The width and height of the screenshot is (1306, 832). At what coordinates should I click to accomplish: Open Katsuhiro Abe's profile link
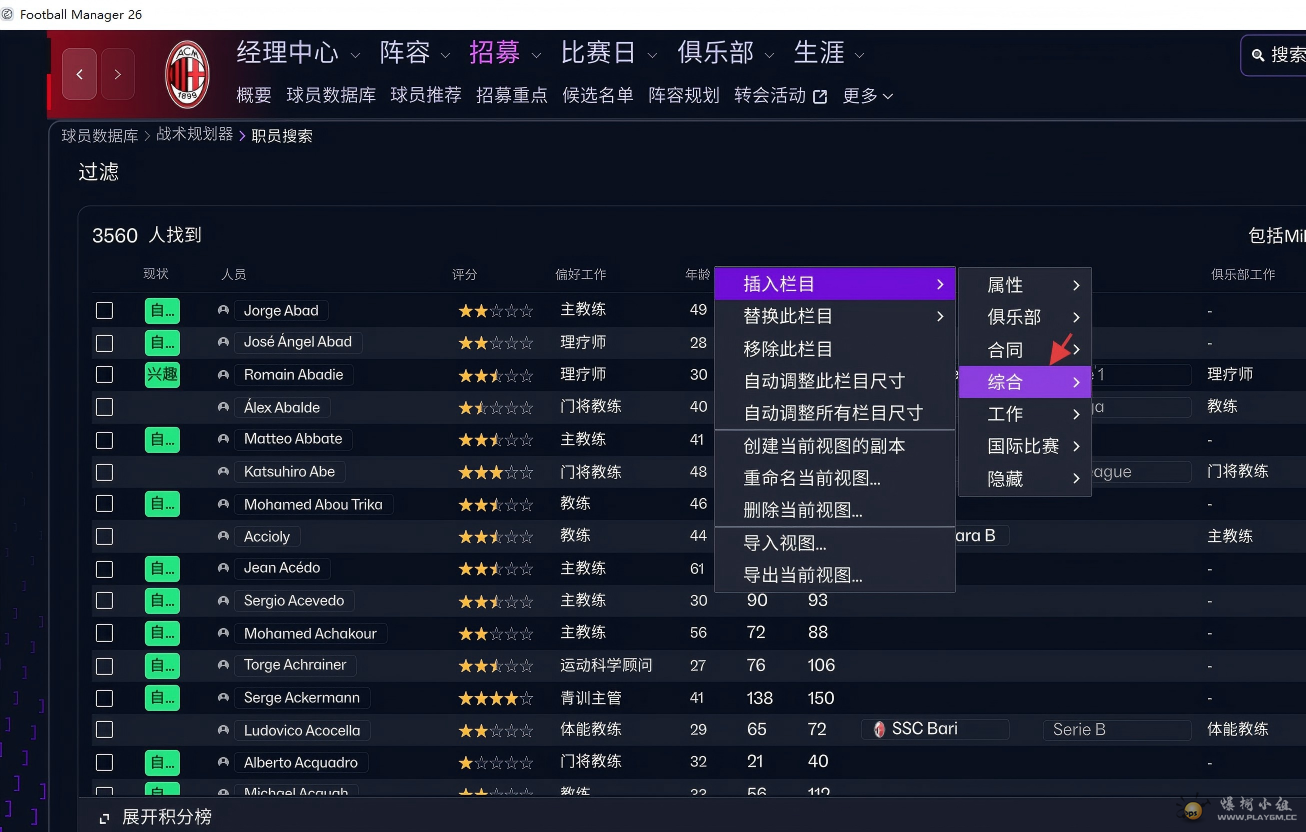289,471
